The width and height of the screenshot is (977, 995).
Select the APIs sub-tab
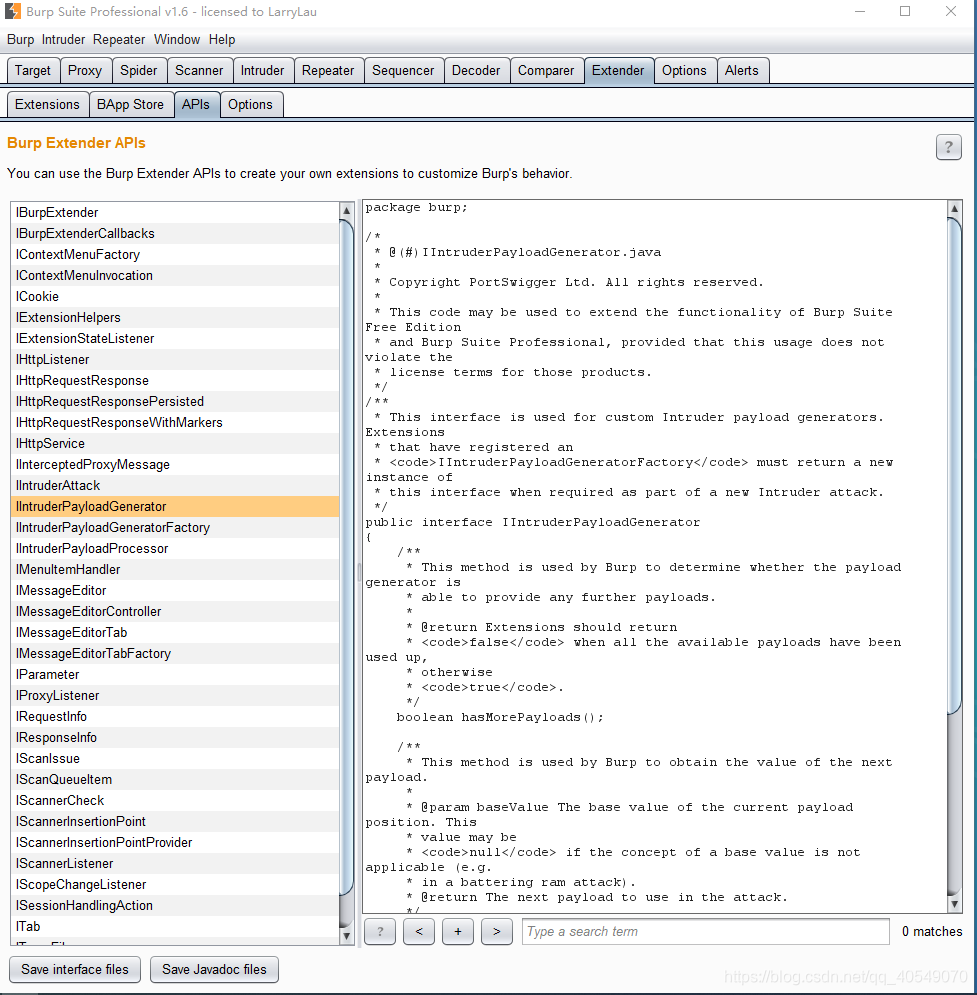point(196,105)
